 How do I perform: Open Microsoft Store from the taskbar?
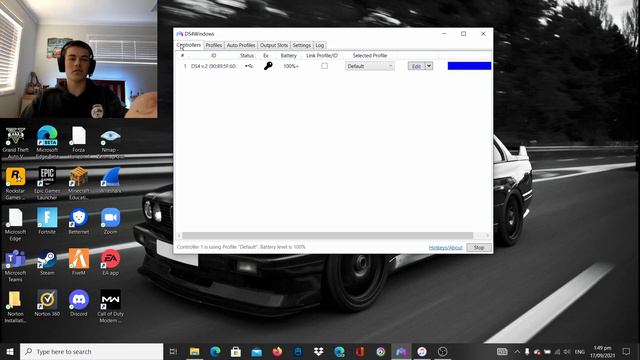point(236,351)
